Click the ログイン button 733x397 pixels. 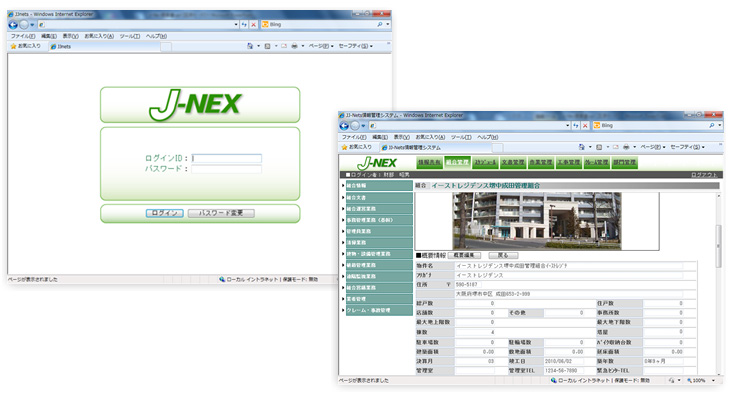(164, 213)
